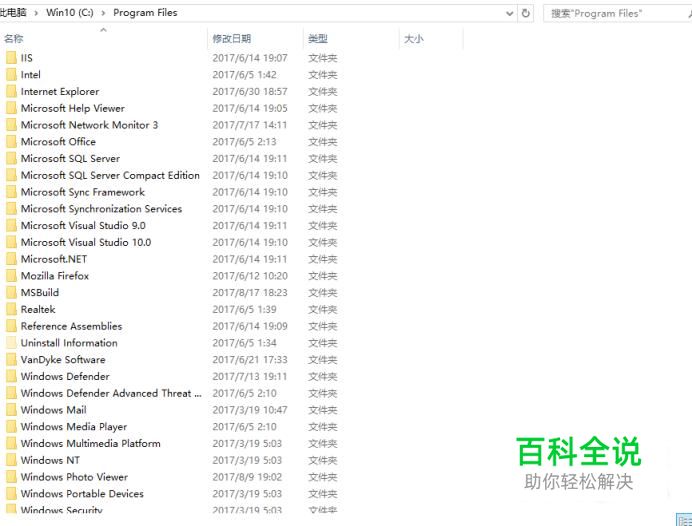Click date 2017/7/17 14:11 of Network Monitor
The height and width of the screenshot is (526, 692).
point(250,125)
